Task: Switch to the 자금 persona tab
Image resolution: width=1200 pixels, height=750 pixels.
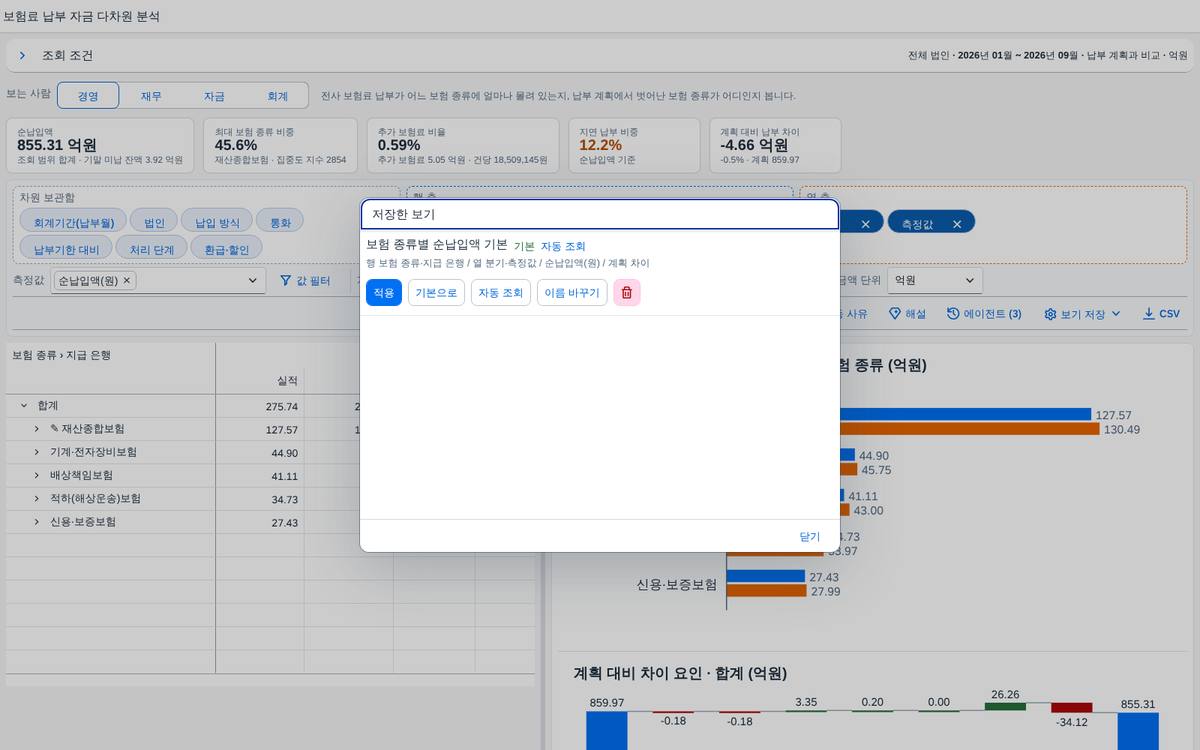Action: [214, 96]
